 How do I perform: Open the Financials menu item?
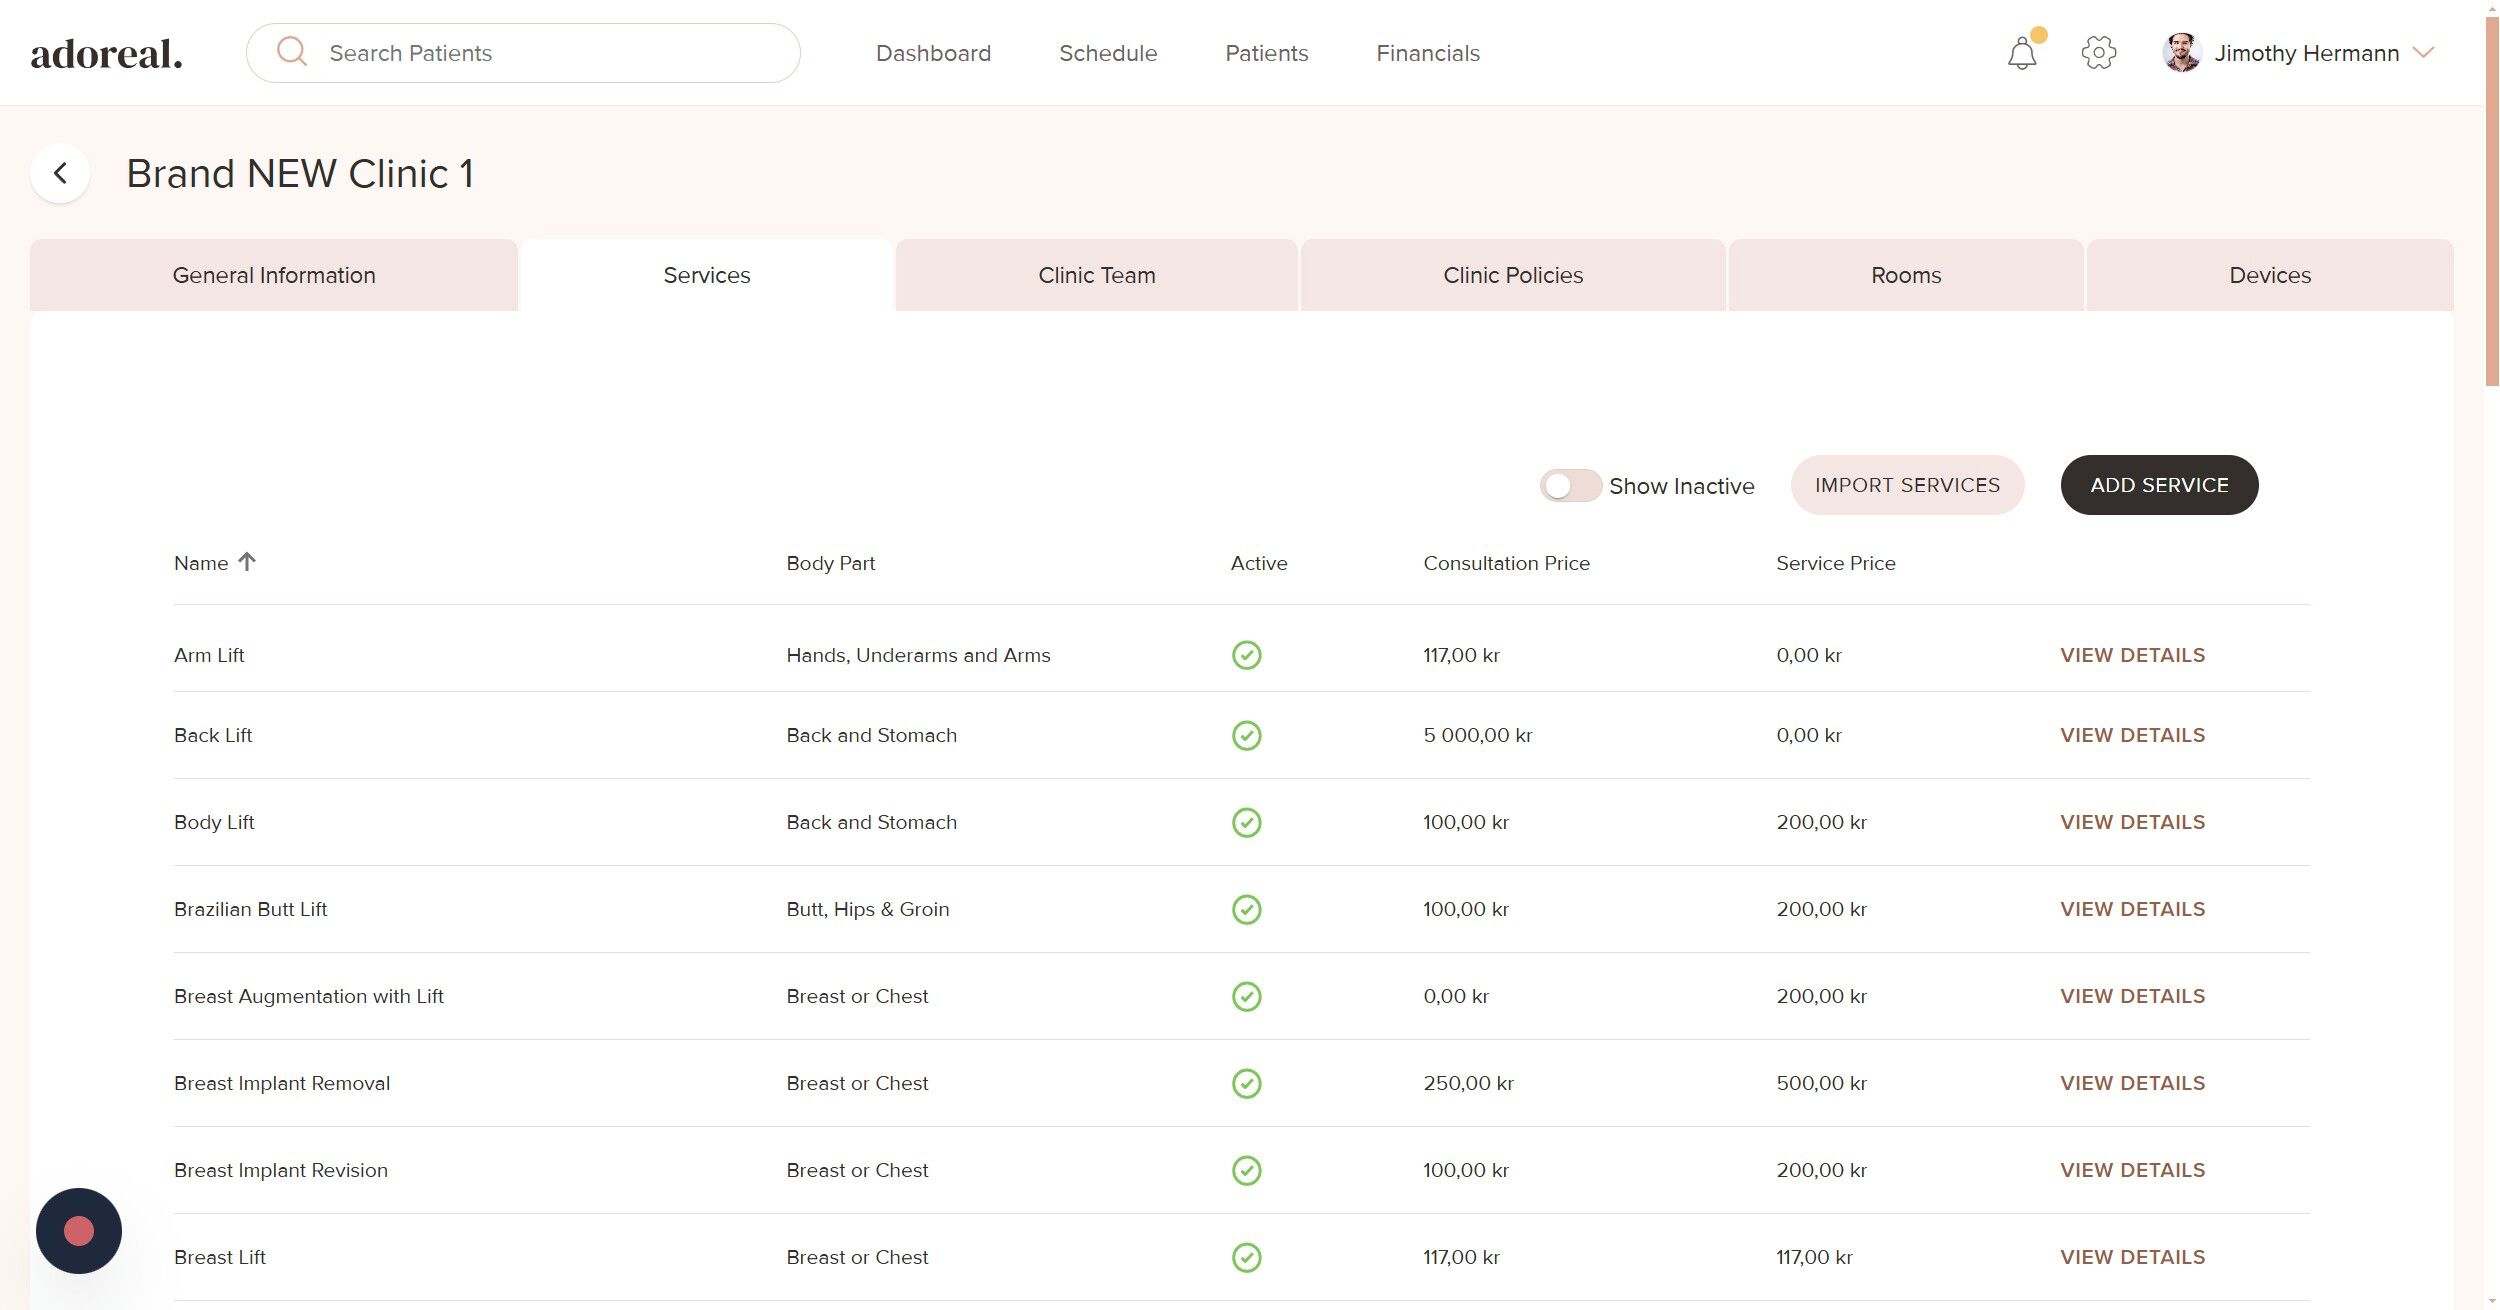1427,53
